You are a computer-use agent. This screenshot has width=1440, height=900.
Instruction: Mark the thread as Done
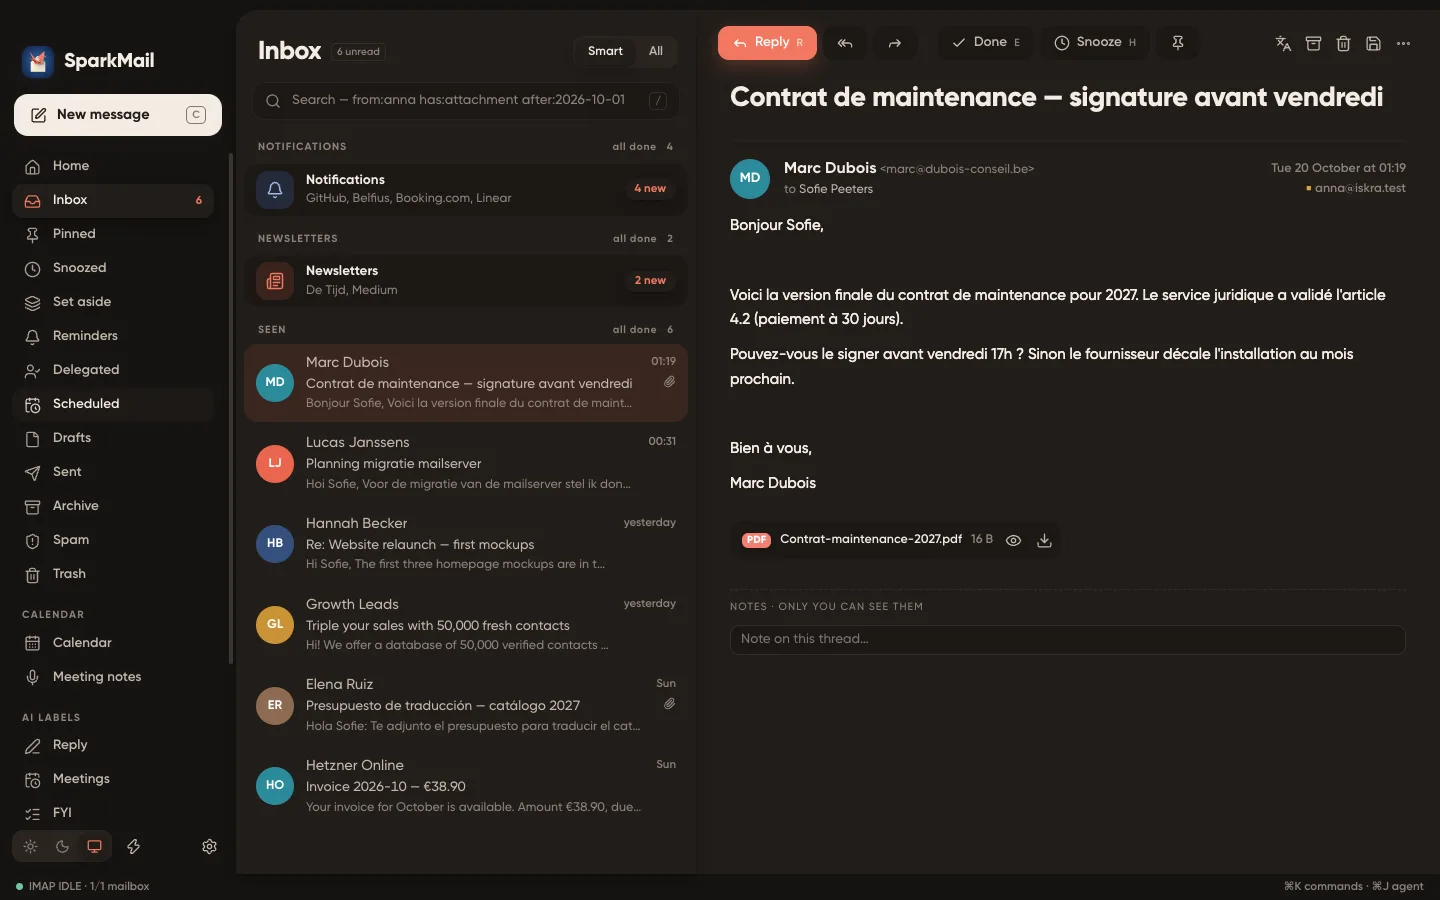click(x=985, y=43)
